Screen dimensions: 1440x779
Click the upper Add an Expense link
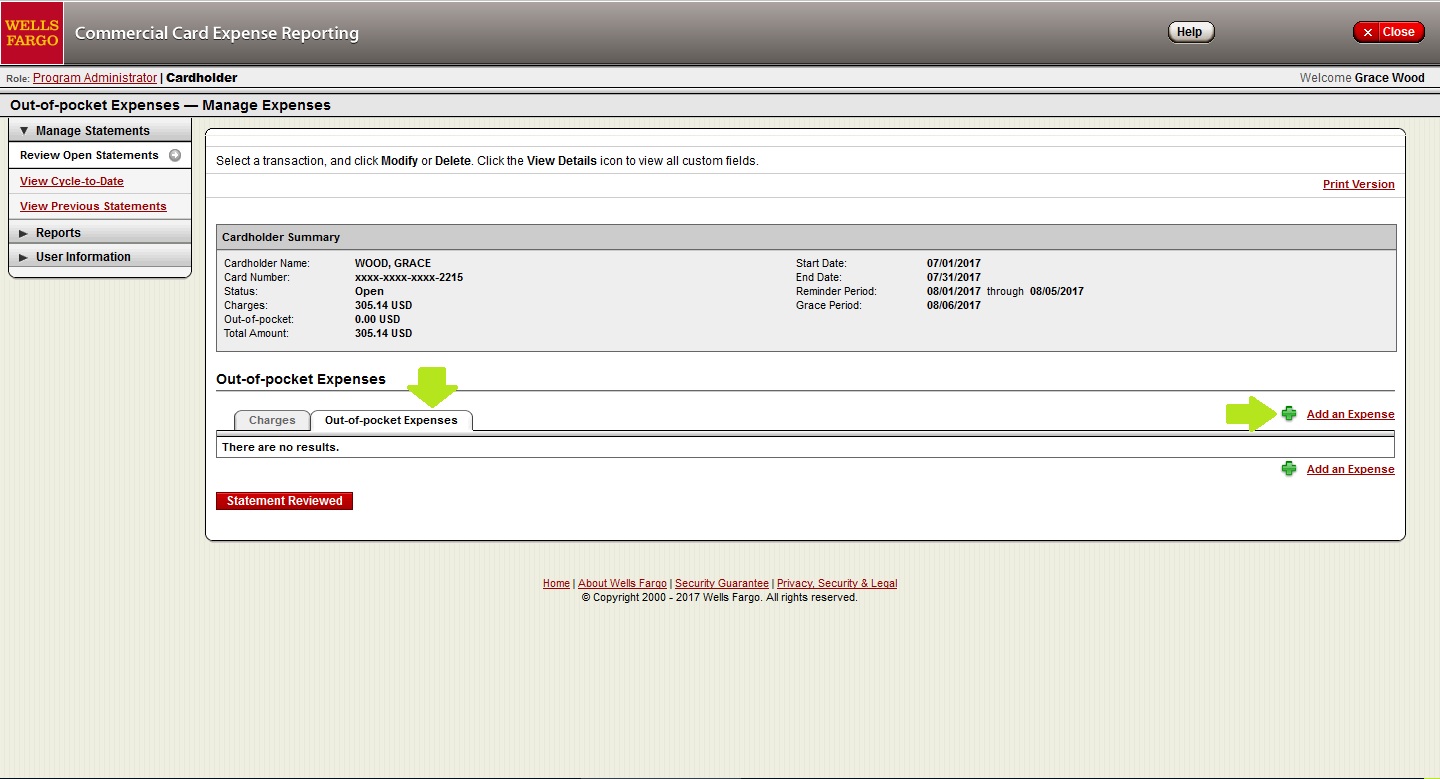click(x=1350, y=414)
